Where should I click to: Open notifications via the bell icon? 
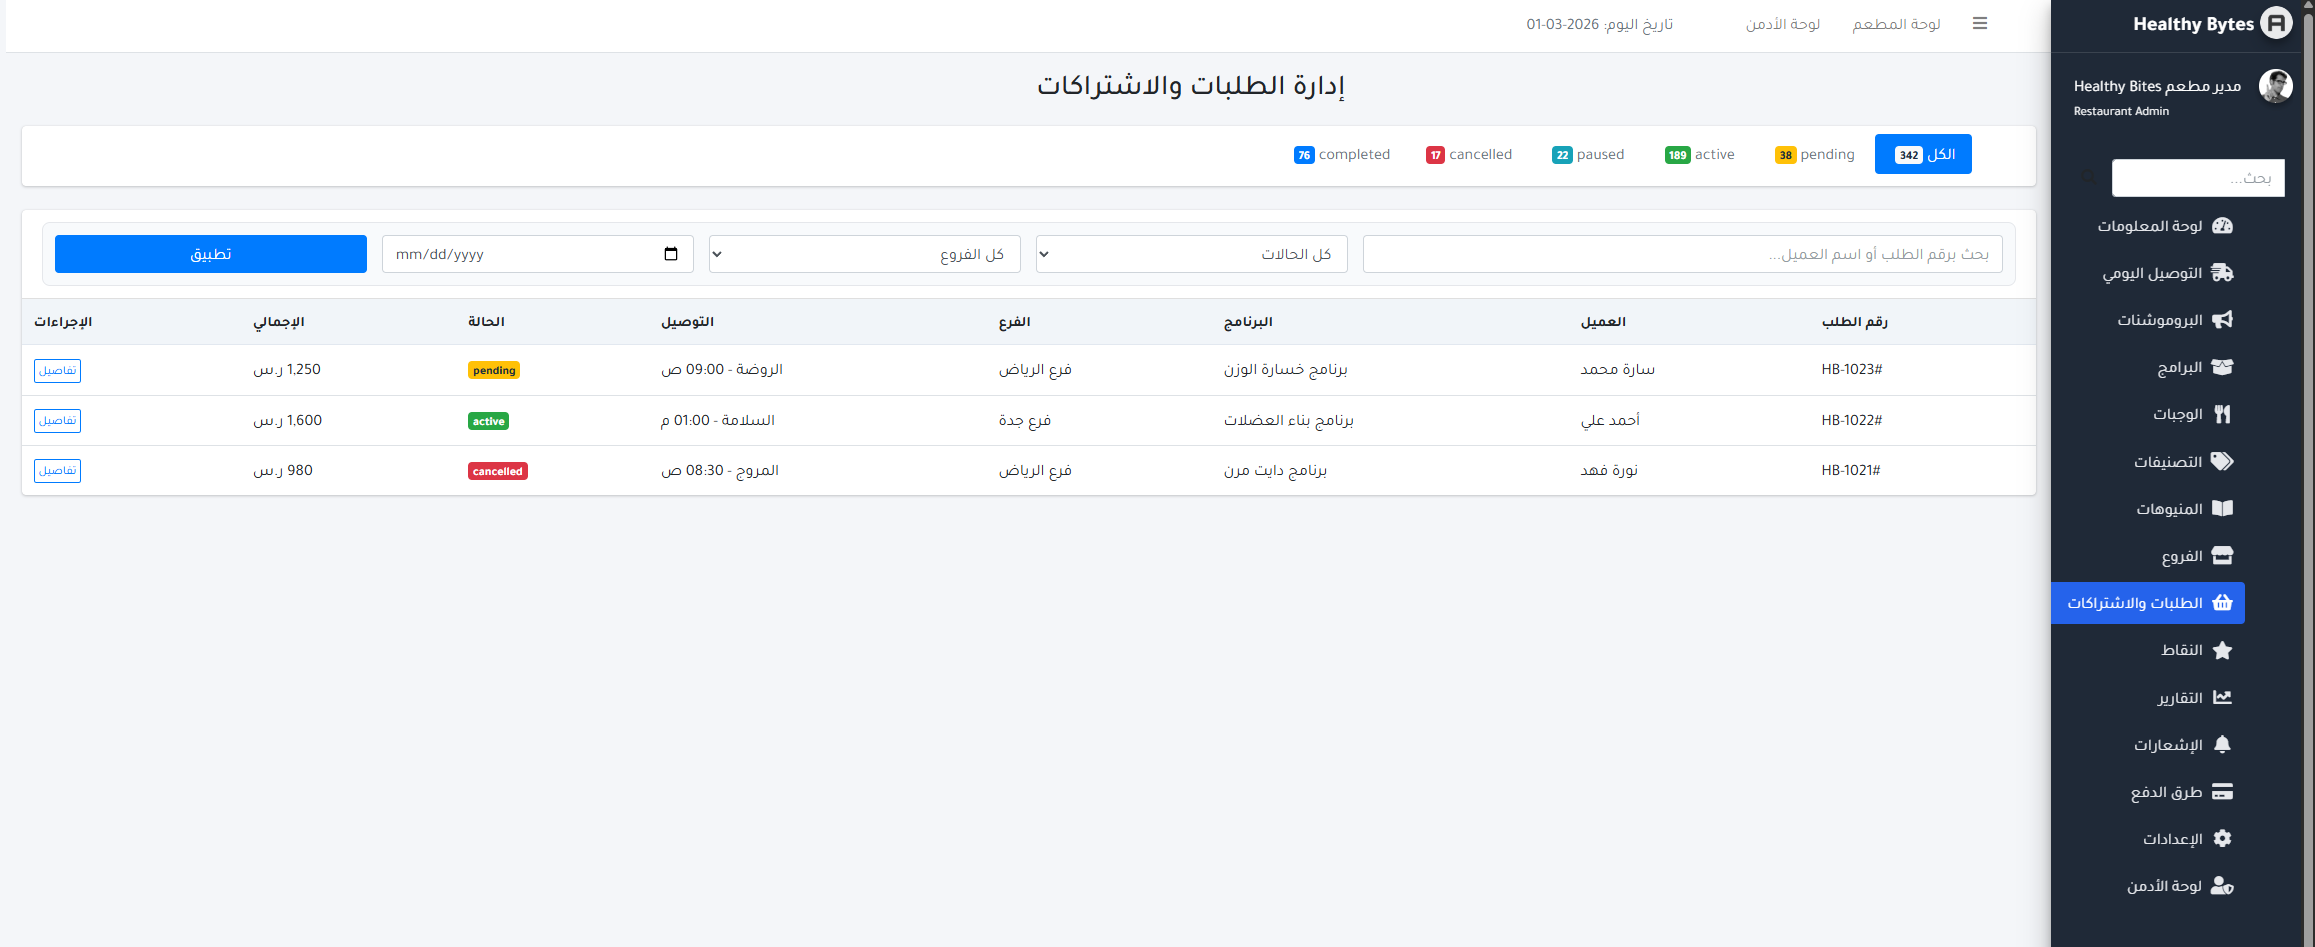click(x=2222, y=744)
